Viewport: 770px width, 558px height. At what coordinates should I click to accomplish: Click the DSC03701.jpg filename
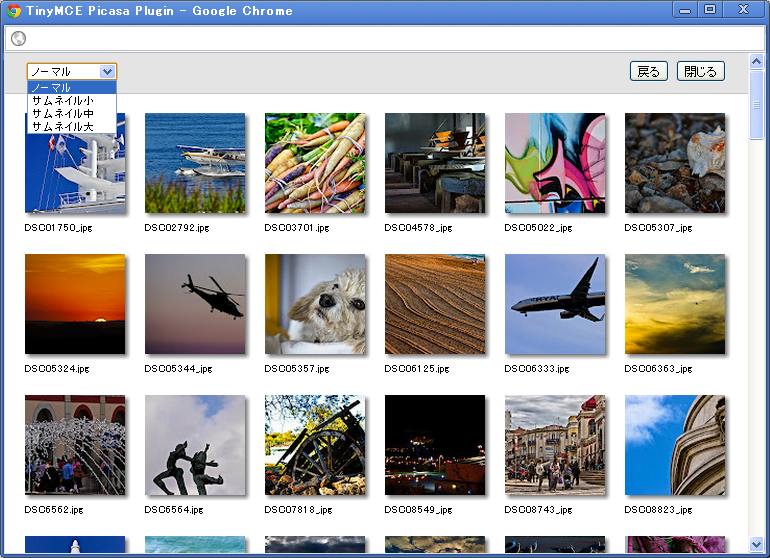pos(297,228)
